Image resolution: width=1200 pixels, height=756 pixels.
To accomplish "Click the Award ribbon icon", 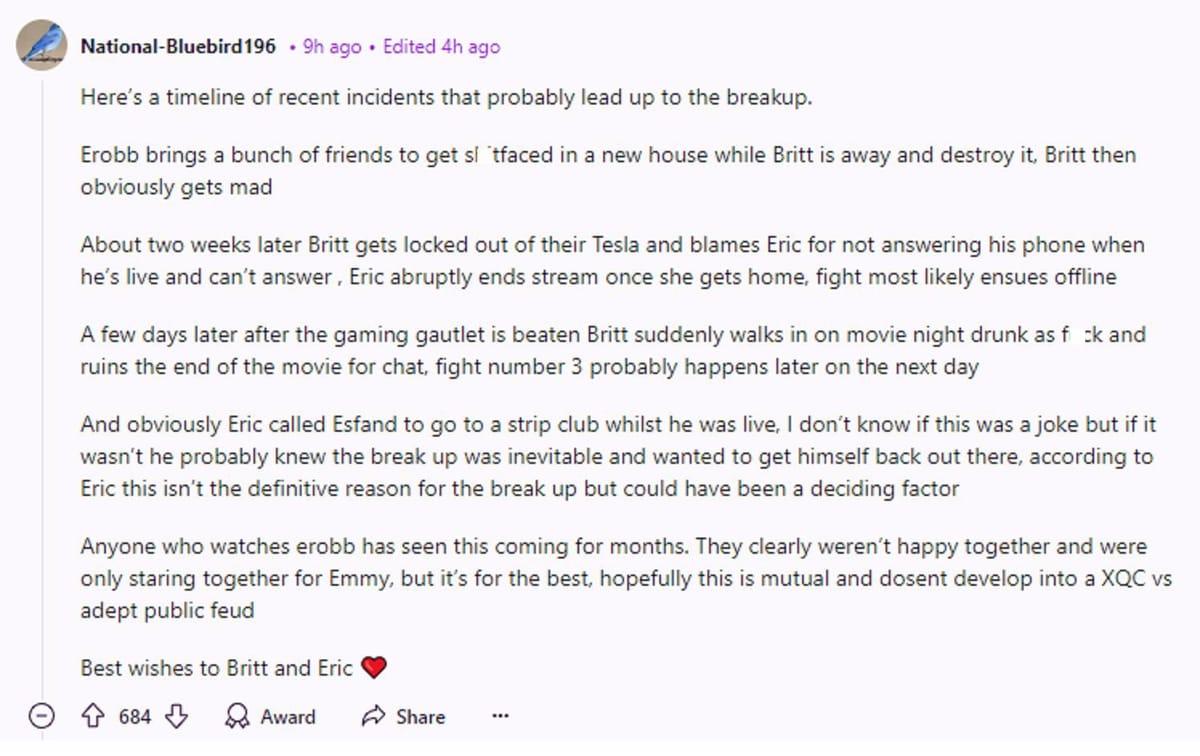I will [236, 716].
